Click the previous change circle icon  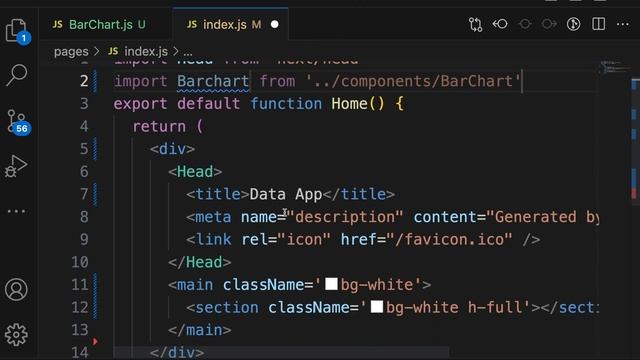click(x=525, y=24)
